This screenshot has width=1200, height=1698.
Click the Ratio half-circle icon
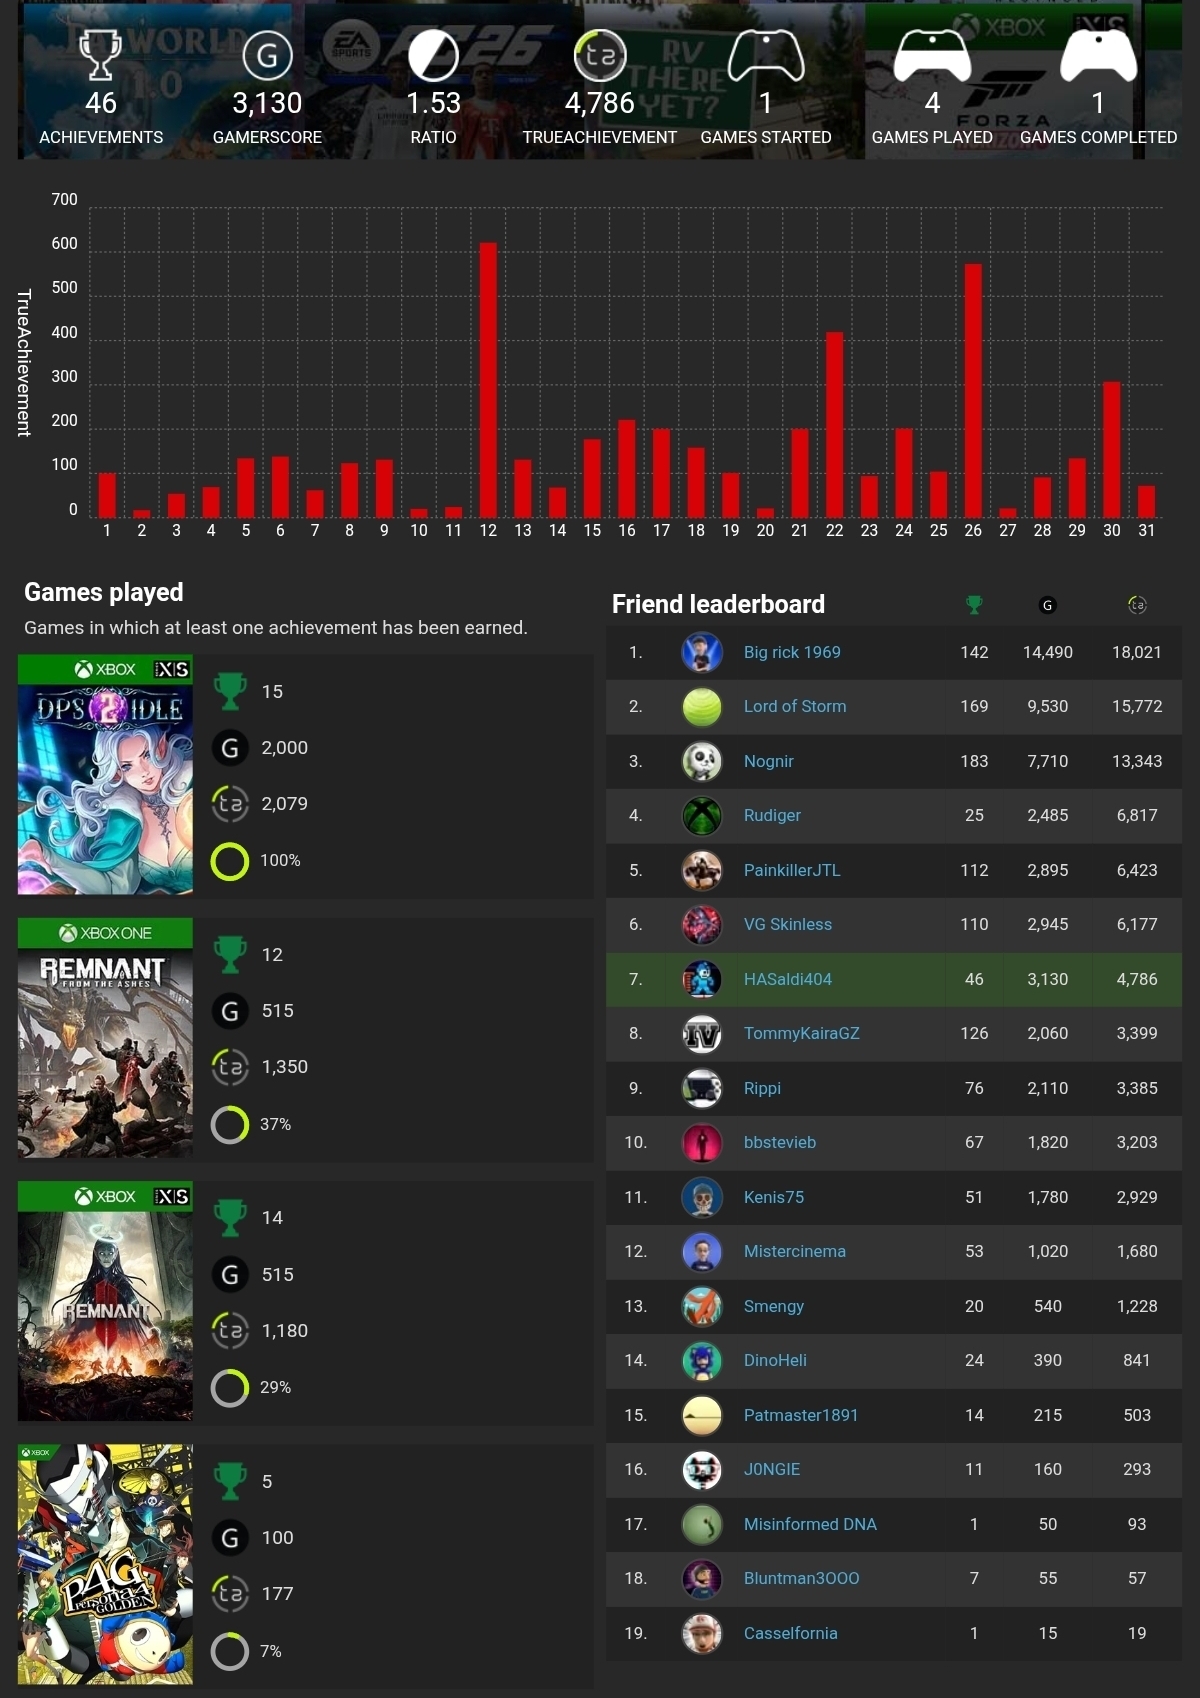(x=433, y=55)
